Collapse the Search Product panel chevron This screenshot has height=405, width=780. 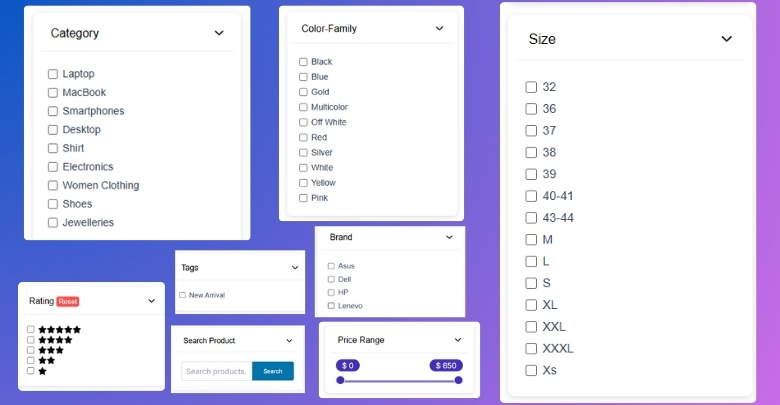[290, 341]
